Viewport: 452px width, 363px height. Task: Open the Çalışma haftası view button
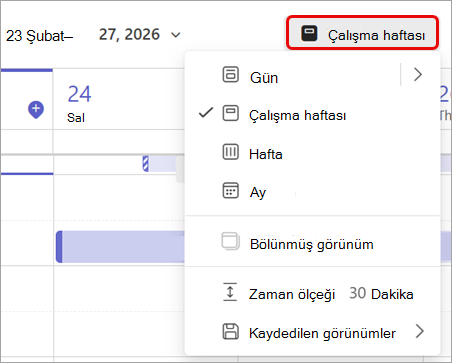click(x=362, y=33)
